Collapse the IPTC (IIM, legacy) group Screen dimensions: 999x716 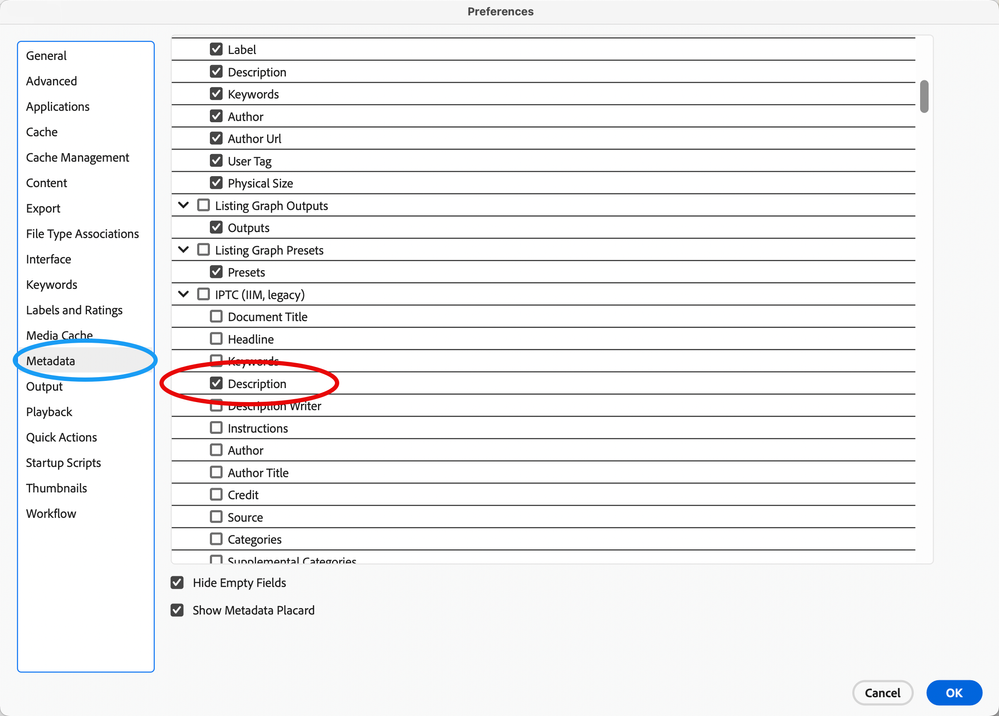tap(183, 295)
